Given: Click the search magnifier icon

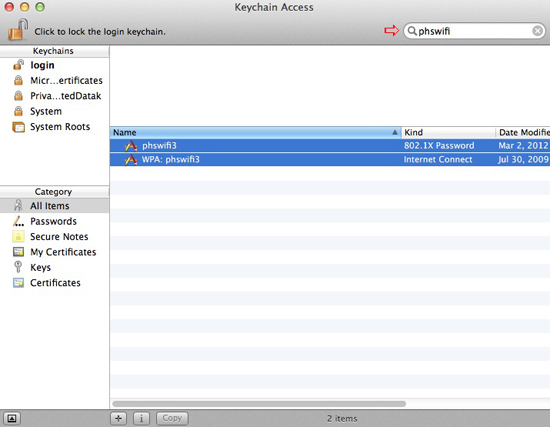Looking at the screenshot, I should [412, 31].
